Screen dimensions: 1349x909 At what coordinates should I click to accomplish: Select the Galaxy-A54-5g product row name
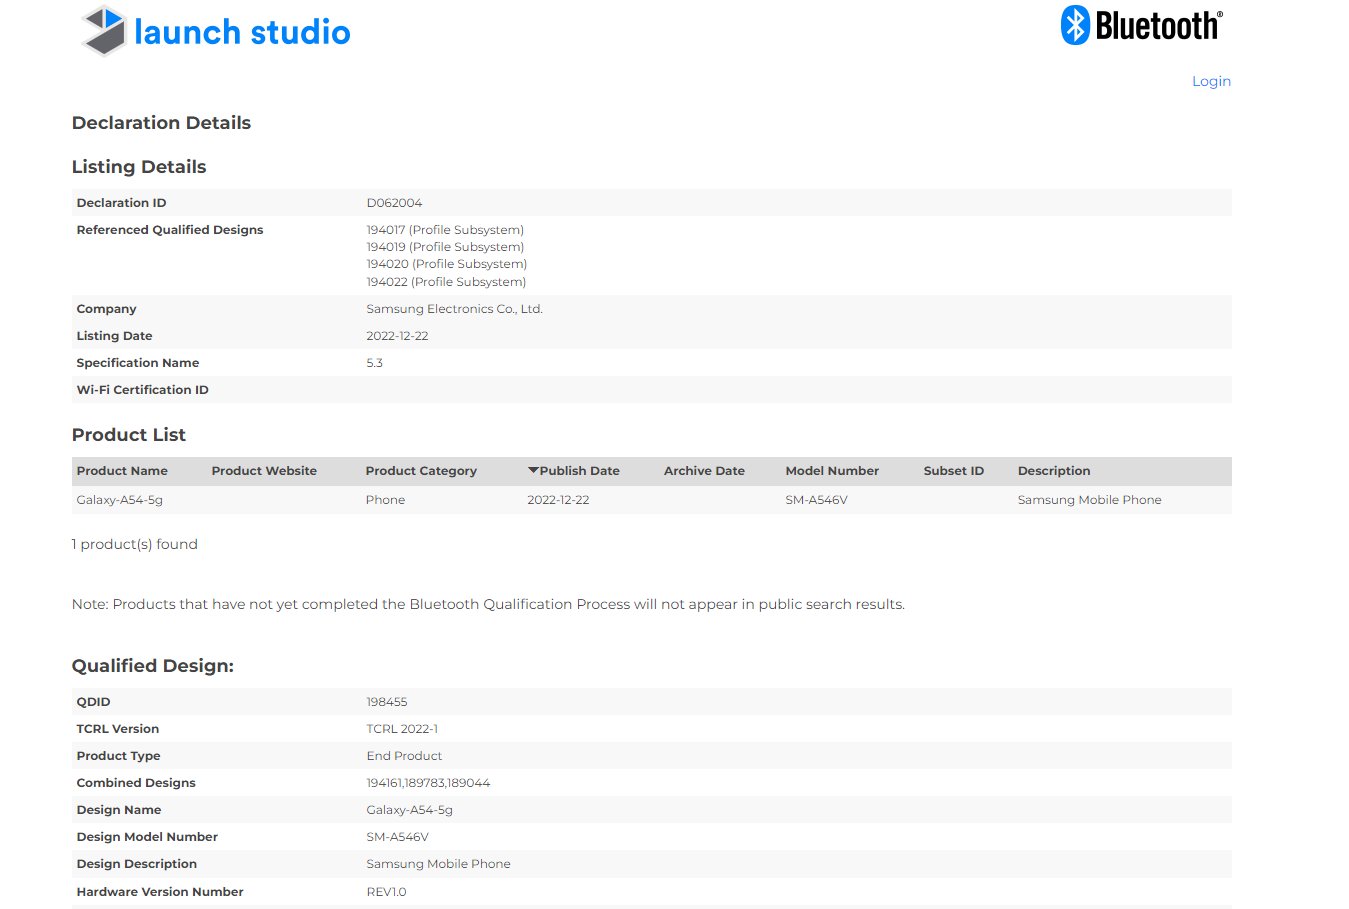(x=119, y=500)
